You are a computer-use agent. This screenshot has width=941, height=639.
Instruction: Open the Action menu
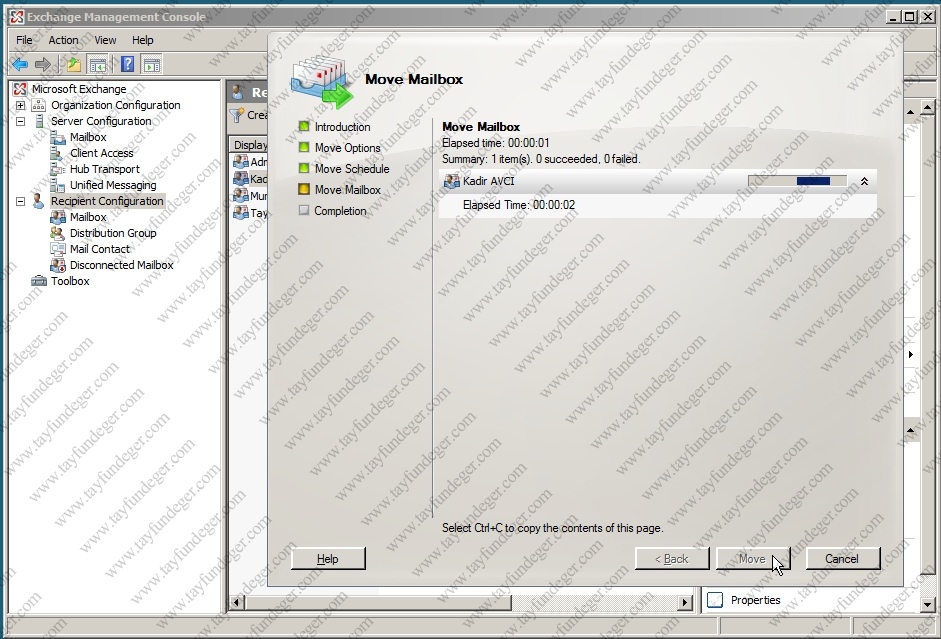[x=63, y=40]
